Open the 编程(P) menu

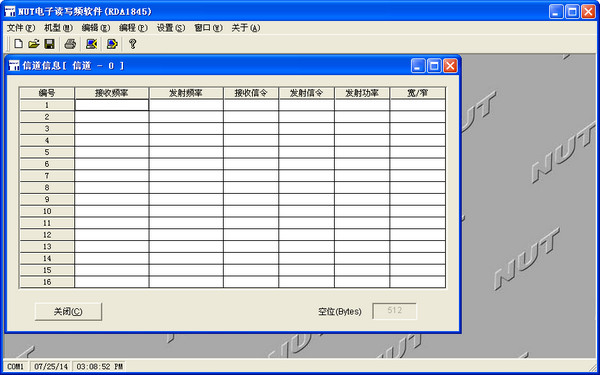[x=133, y=28]
